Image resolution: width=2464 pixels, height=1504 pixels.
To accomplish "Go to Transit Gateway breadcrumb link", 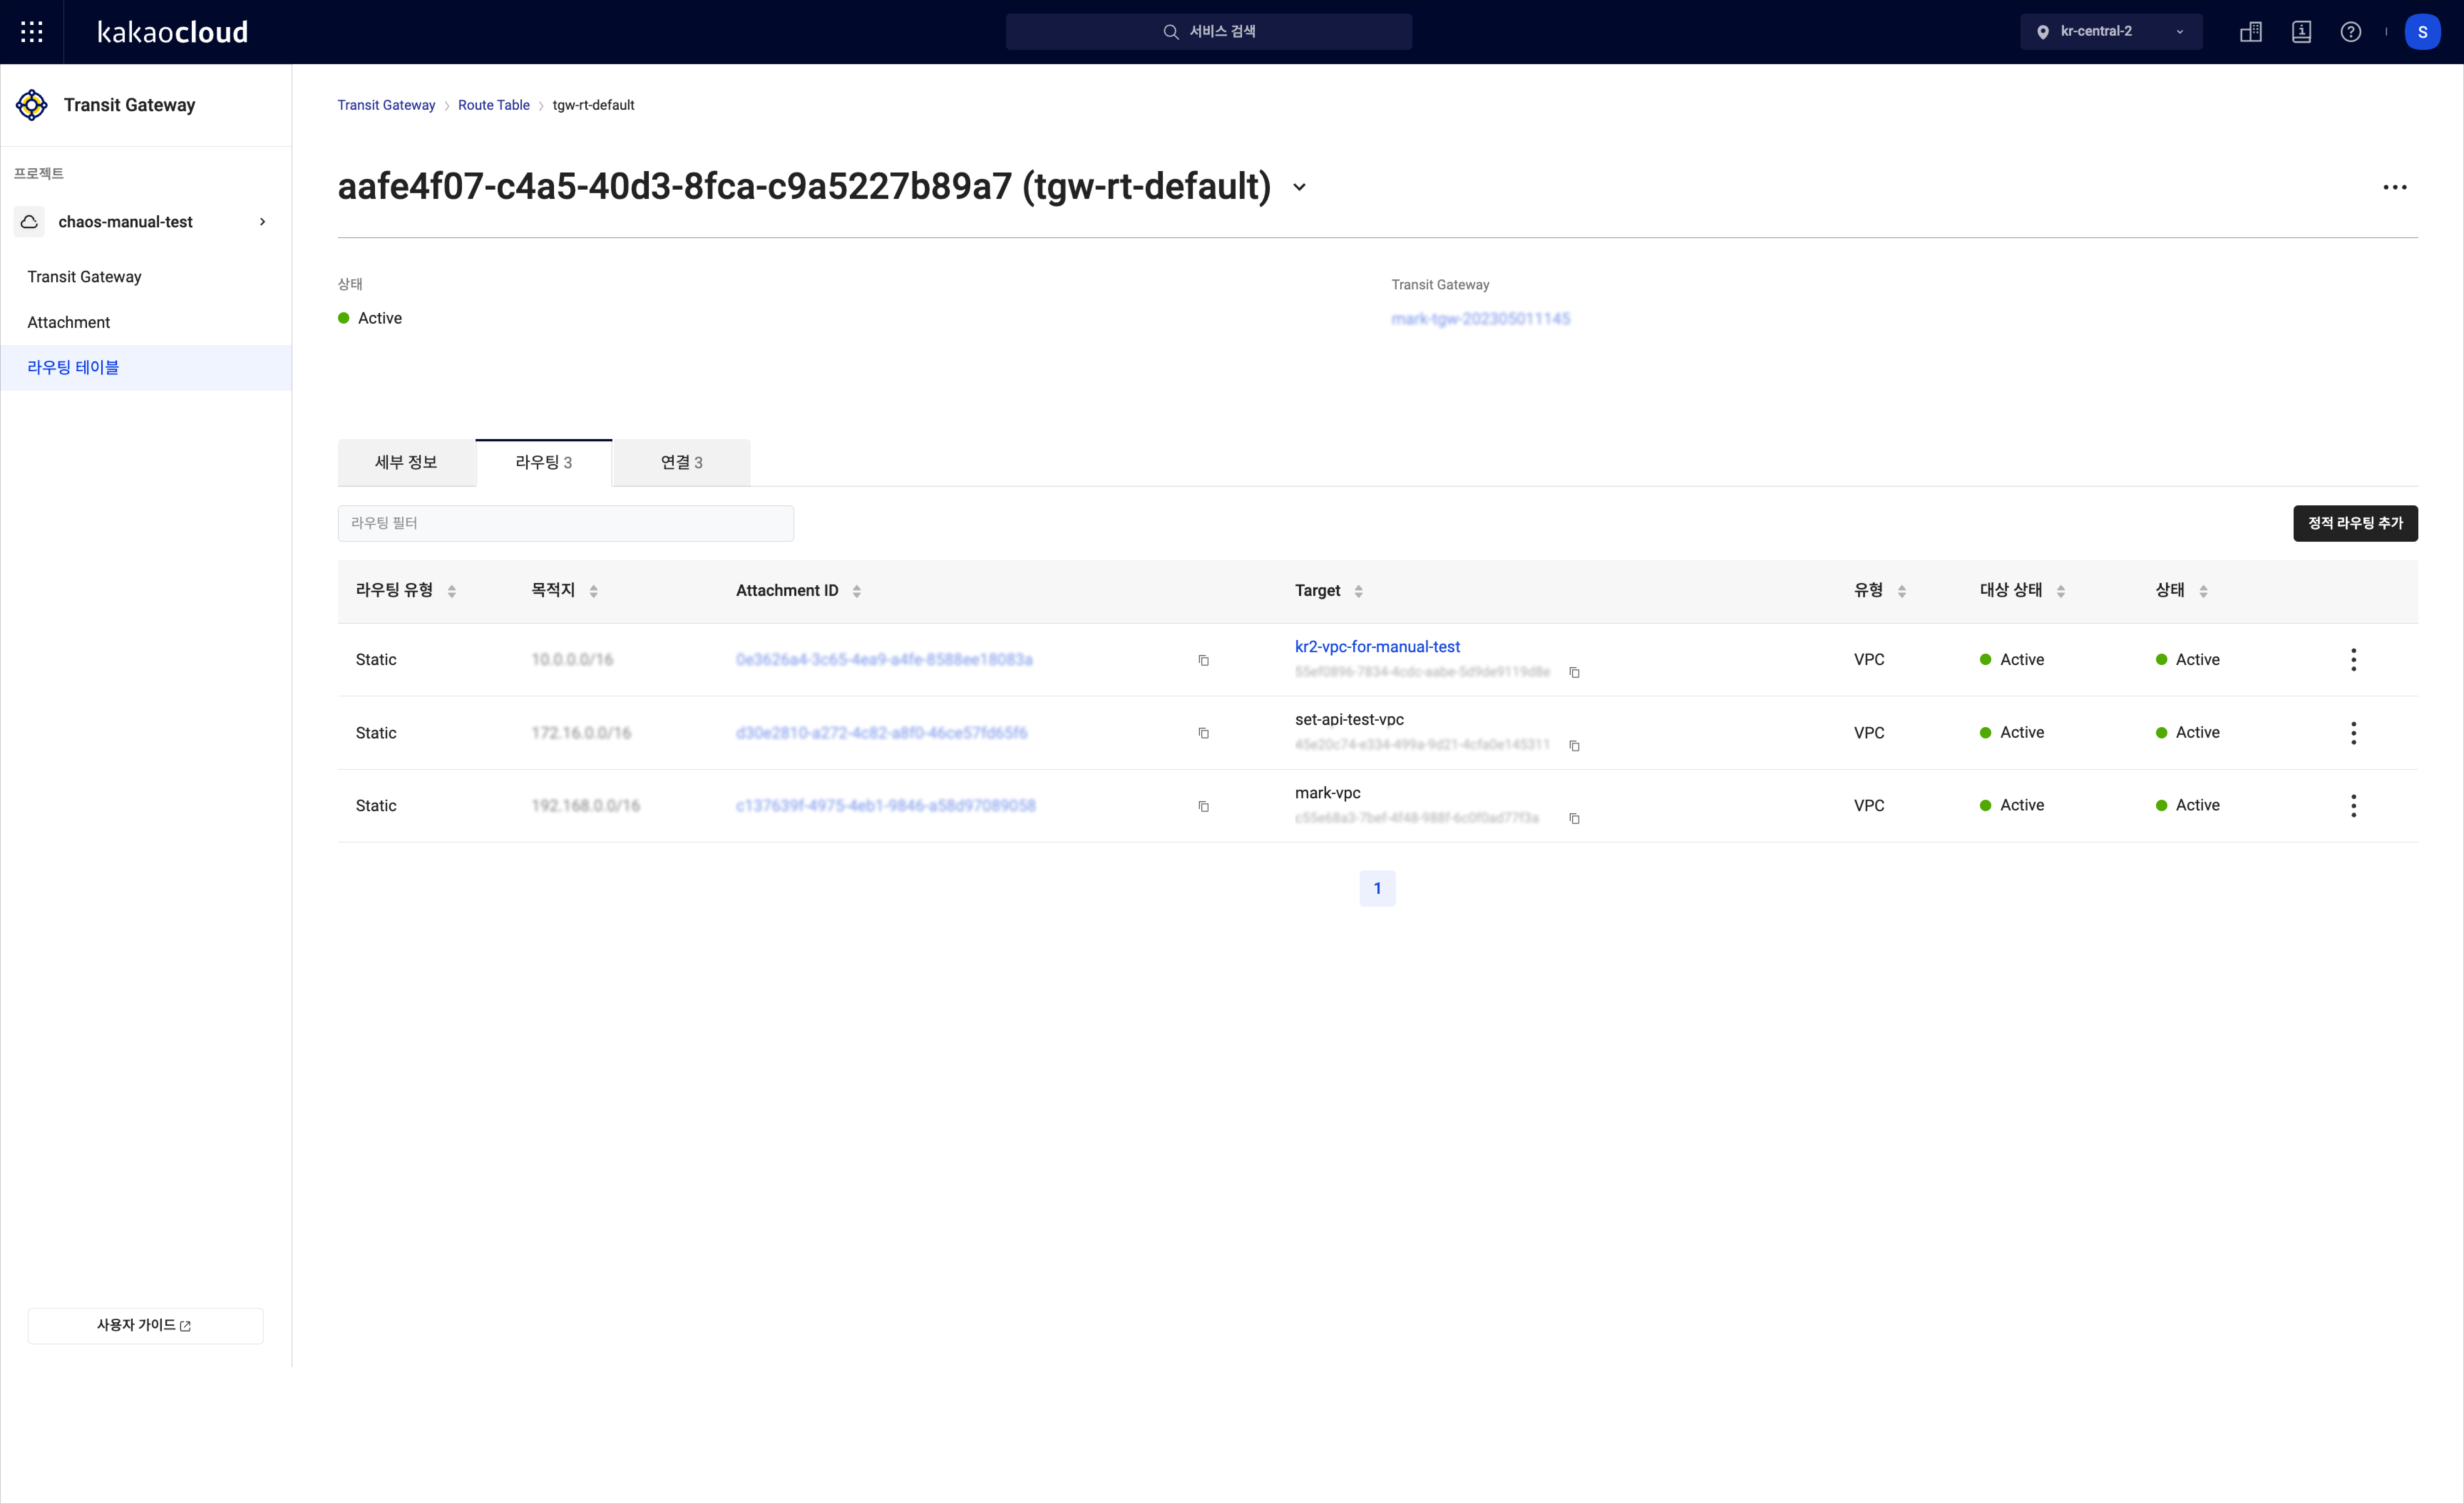I will [x=386, y=105].
